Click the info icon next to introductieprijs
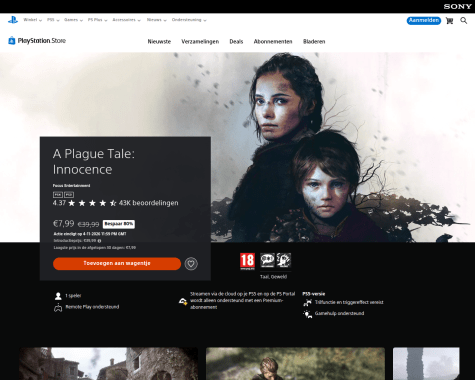475x380 pixels. click(99, 241)
